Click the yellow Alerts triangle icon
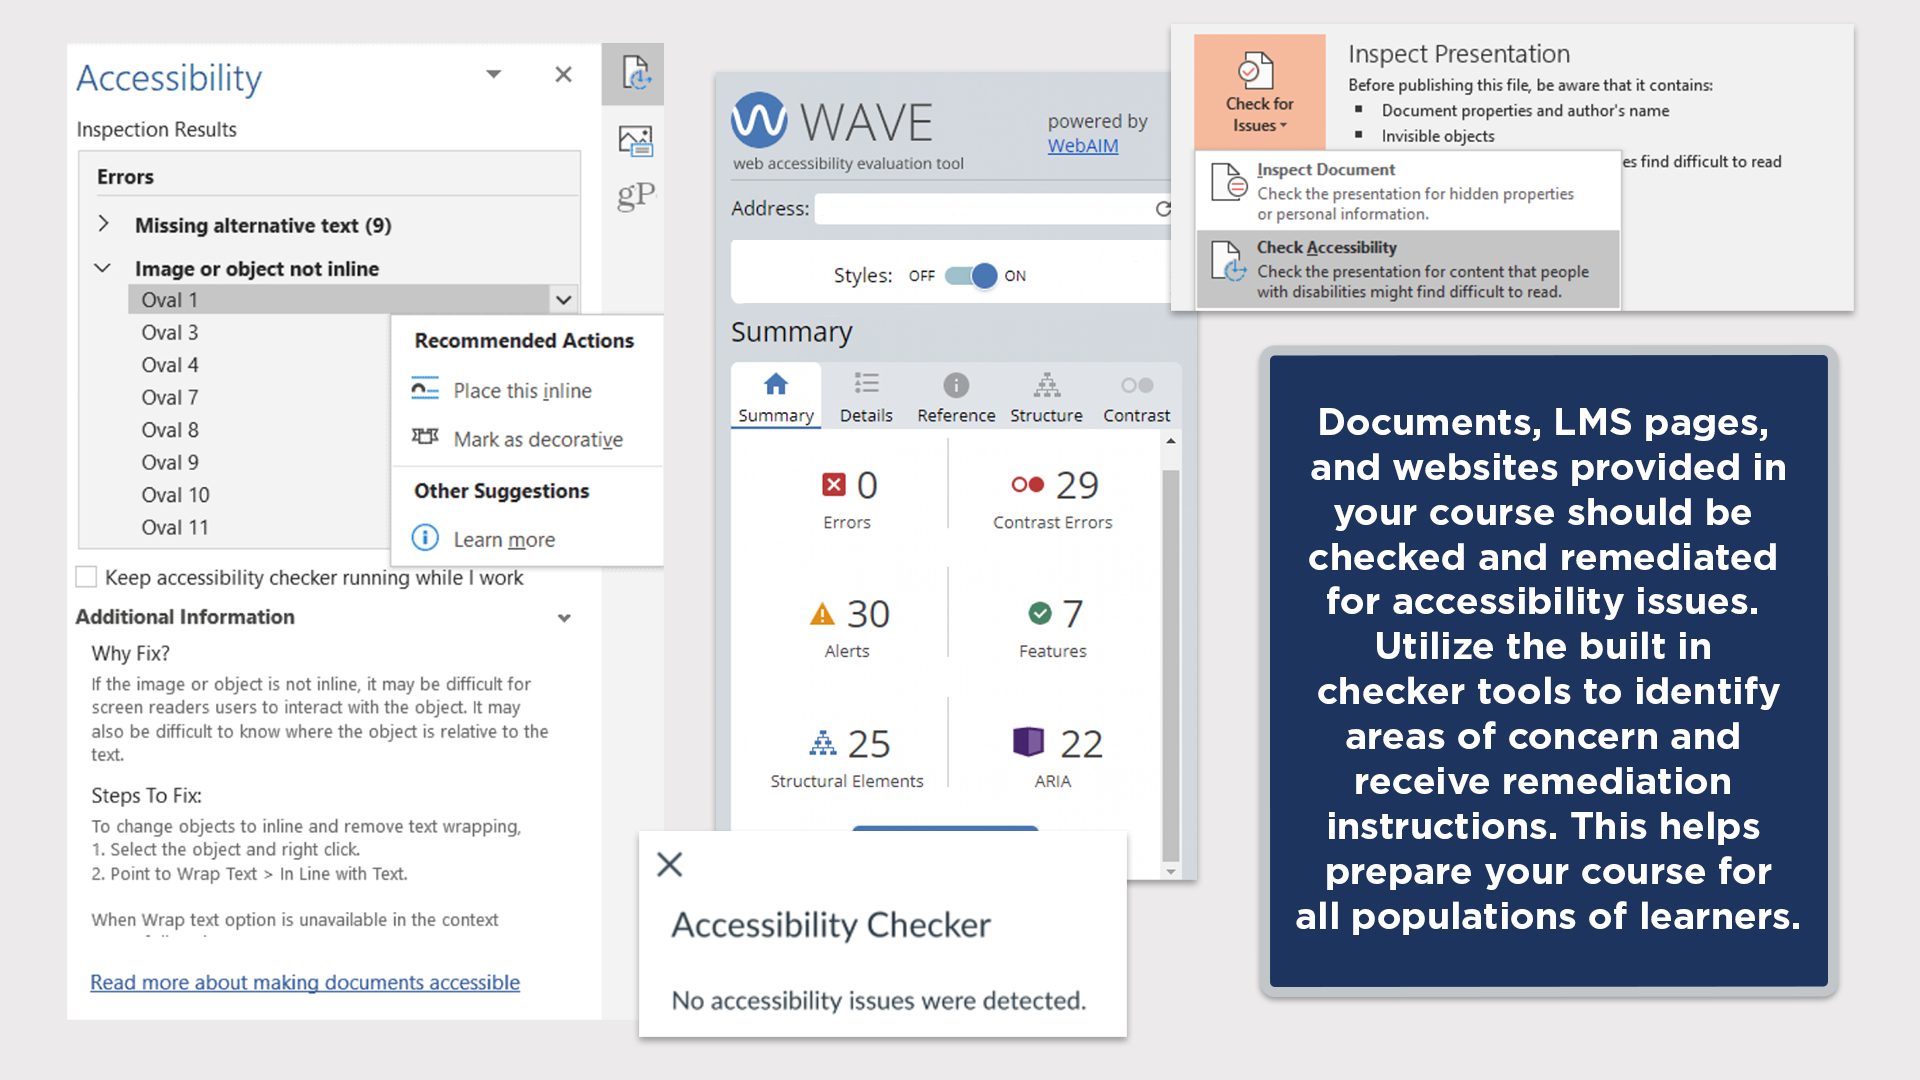This screenshot has height=1080, width=1920. 822,614
